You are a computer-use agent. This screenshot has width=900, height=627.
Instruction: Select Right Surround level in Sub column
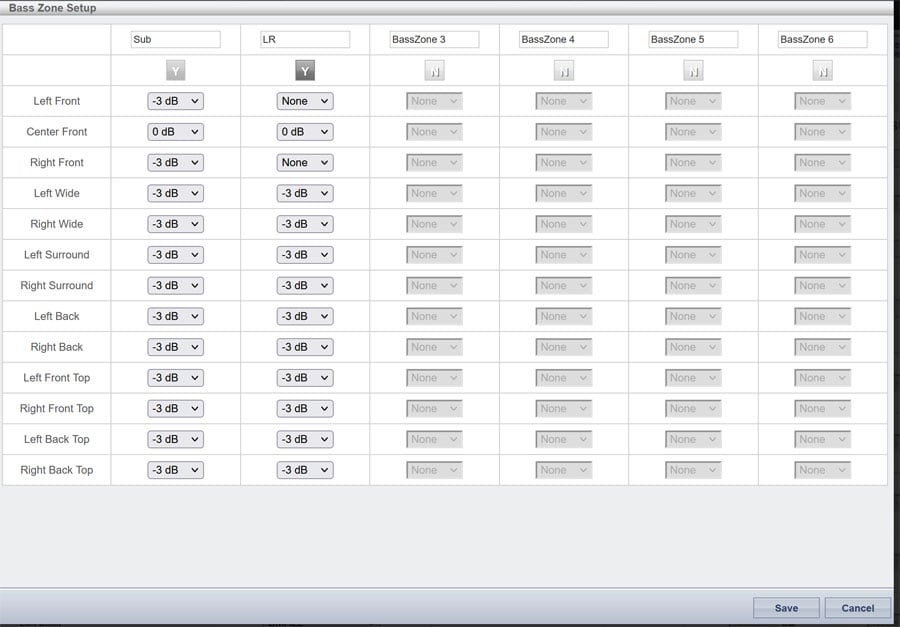tap(175, 286)
